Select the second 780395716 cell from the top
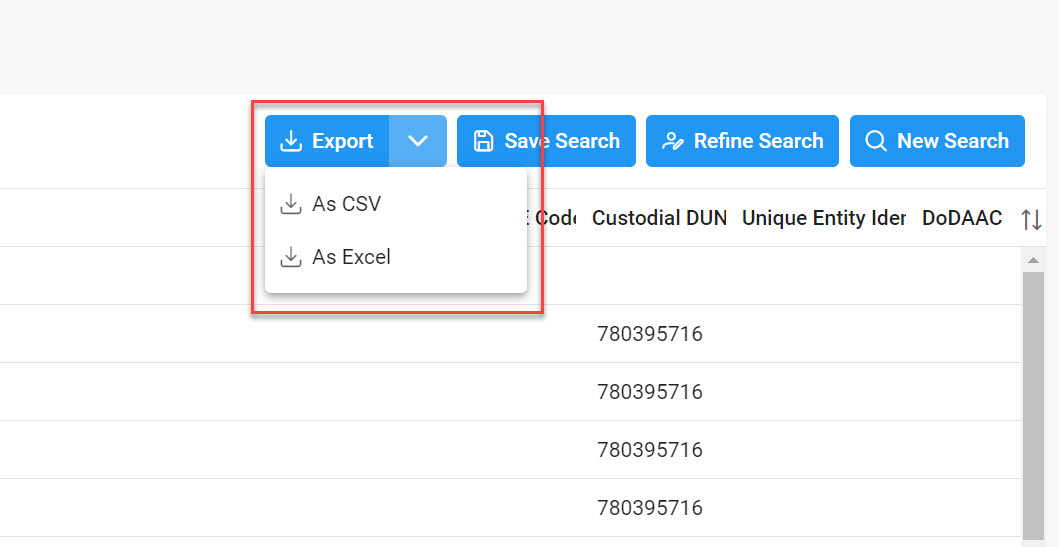 [650, 392]
